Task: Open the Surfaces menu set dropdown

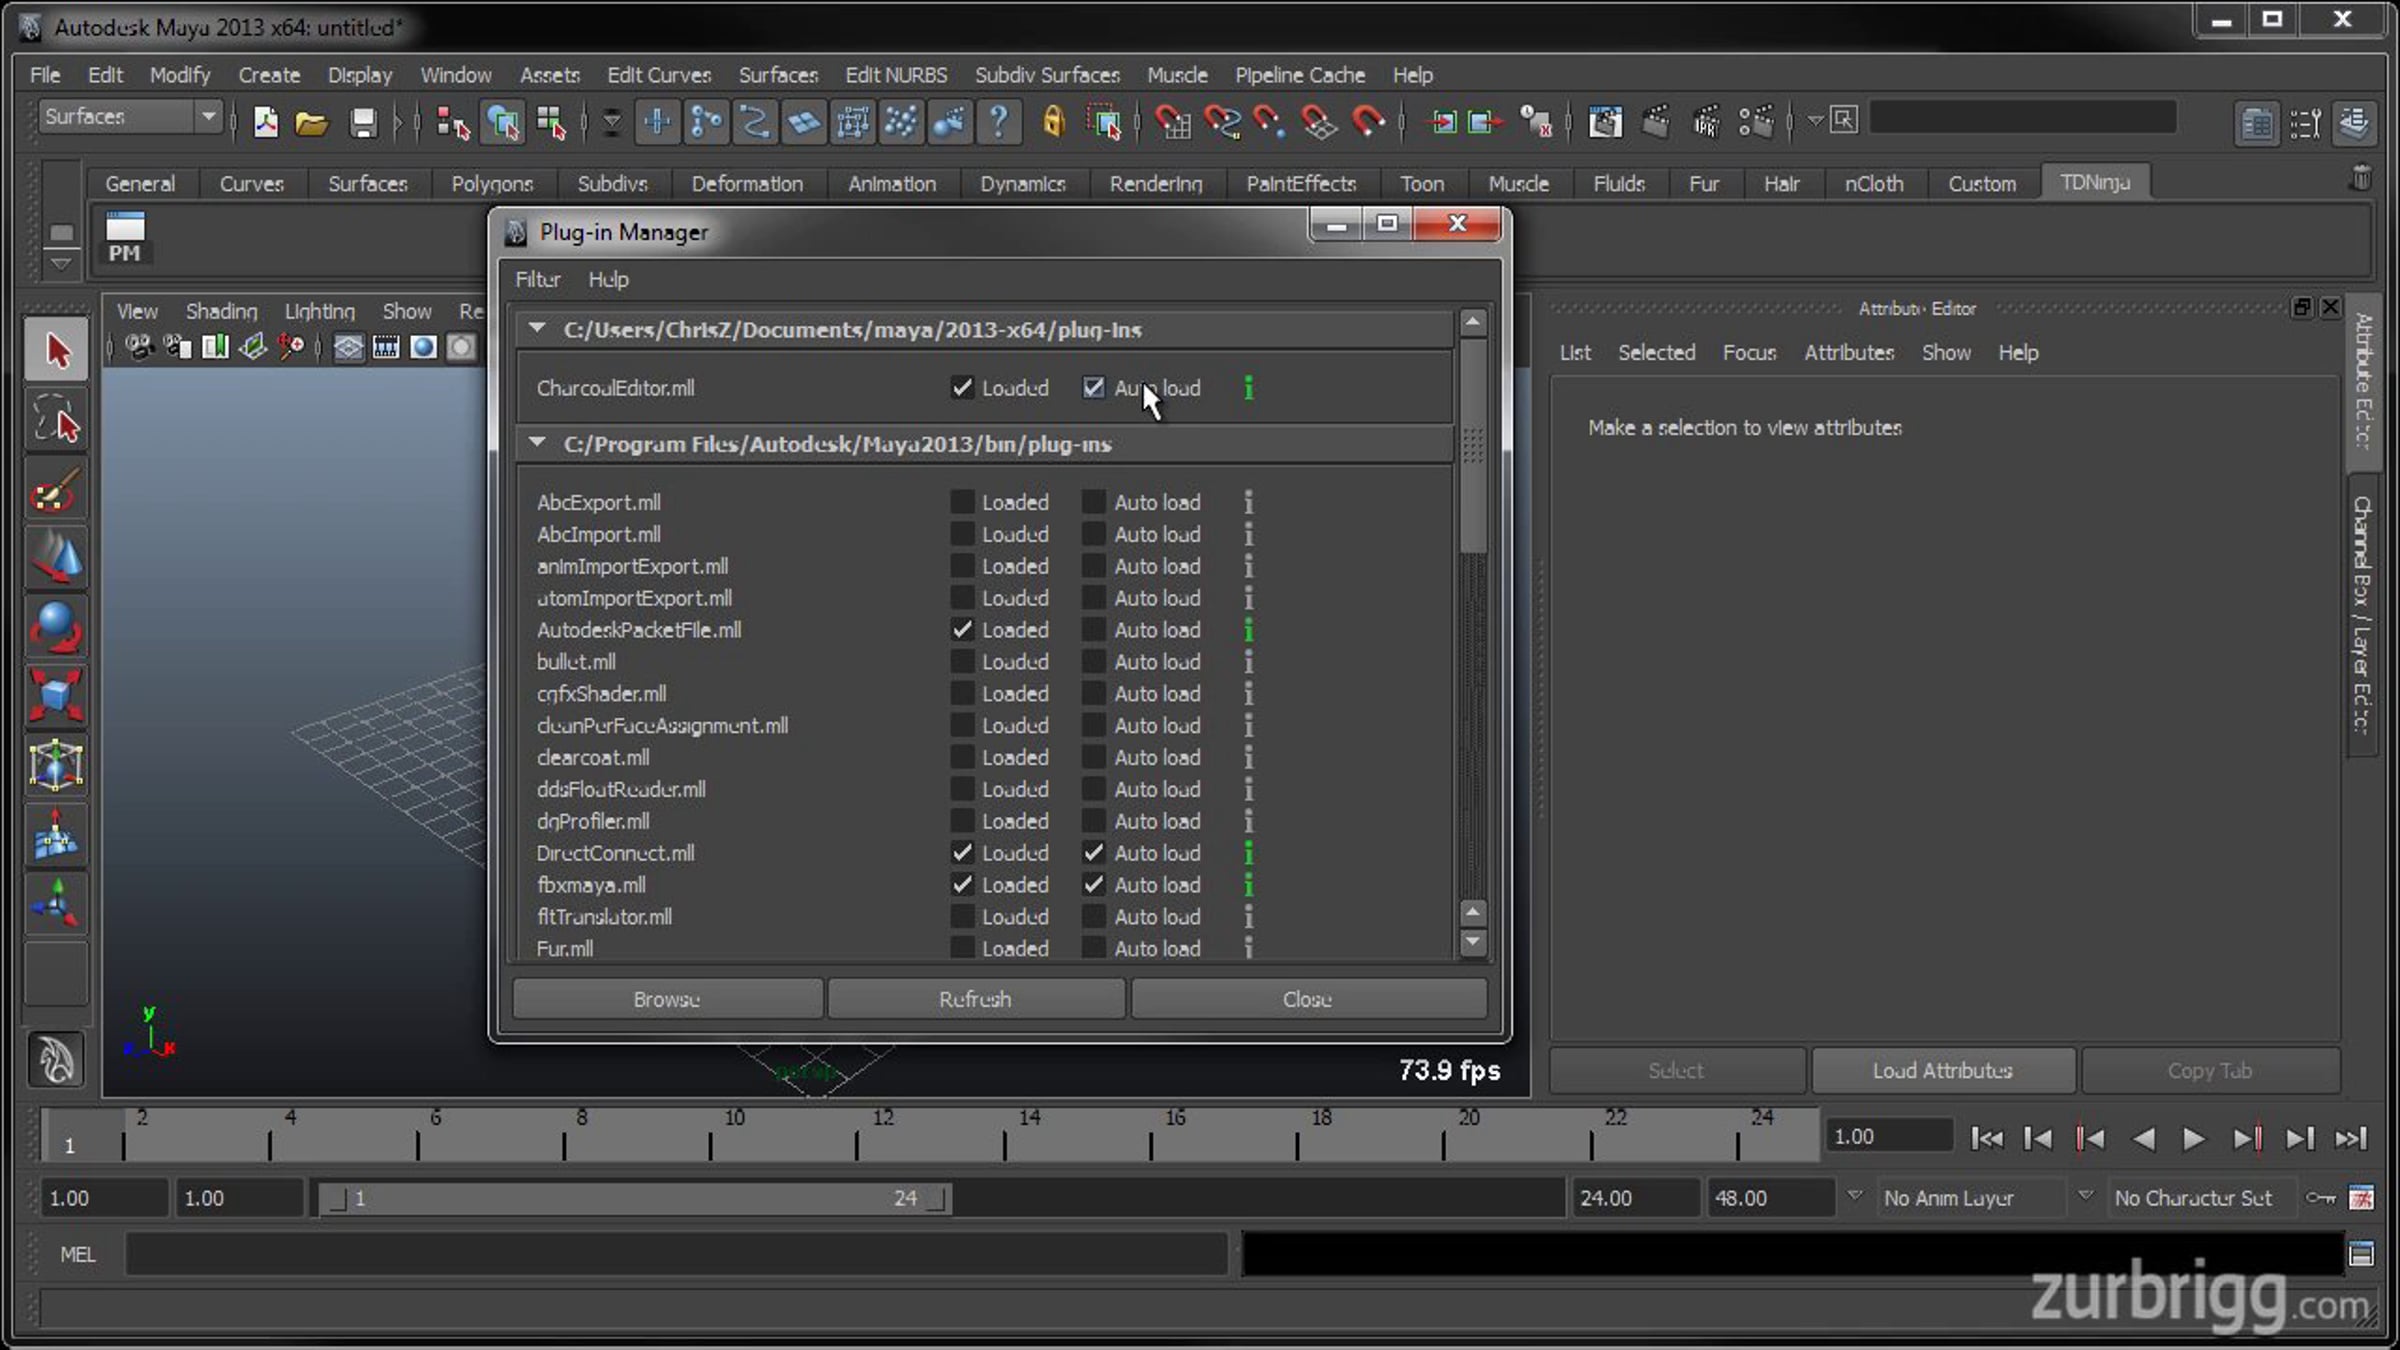Action: point(208,117)
